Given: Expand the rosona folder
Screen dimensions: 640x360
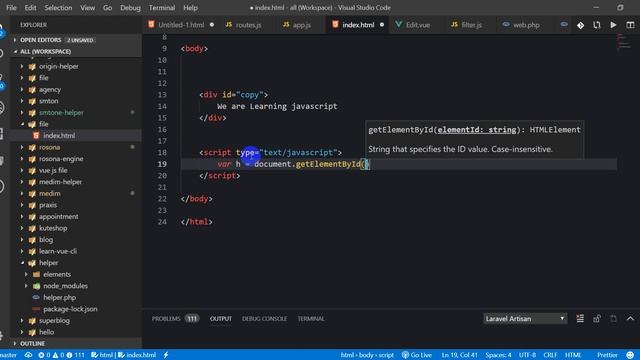Looking at the screenshot, I should [49, 147].
